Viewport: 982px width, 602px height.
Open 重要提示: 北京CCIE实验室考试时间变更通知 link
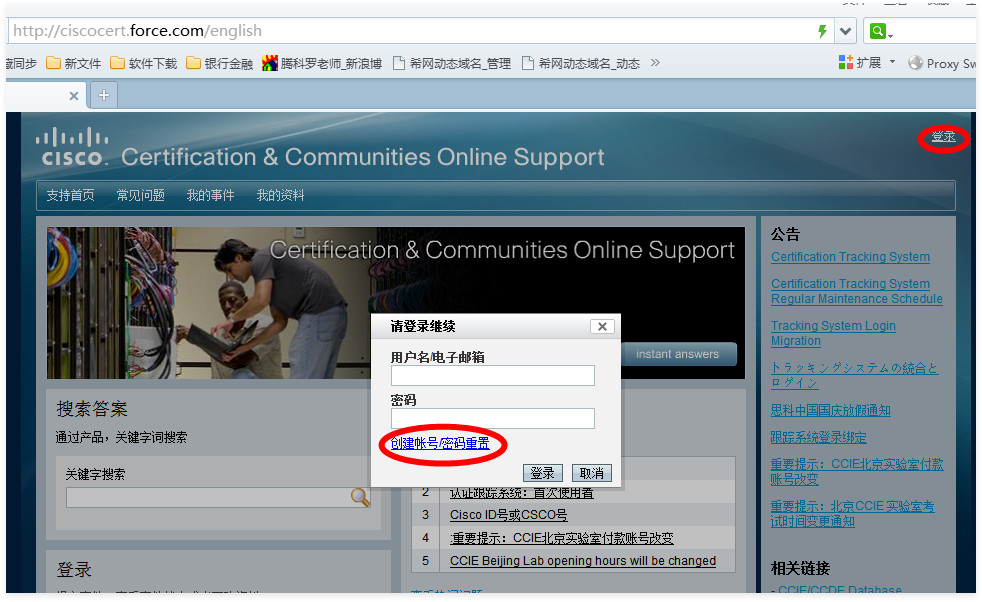click(x=852, y=514)
